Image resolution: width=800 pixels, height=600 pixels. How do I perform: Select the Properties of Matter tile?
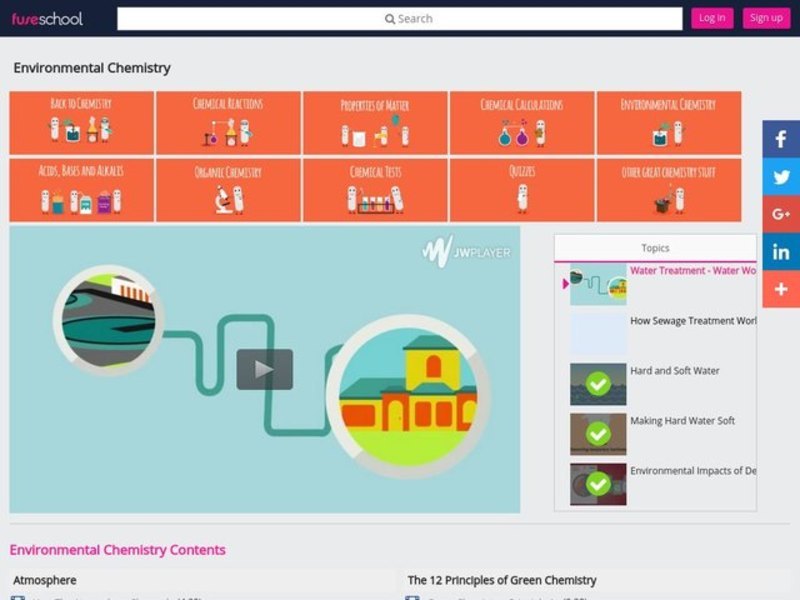point(375,123)
